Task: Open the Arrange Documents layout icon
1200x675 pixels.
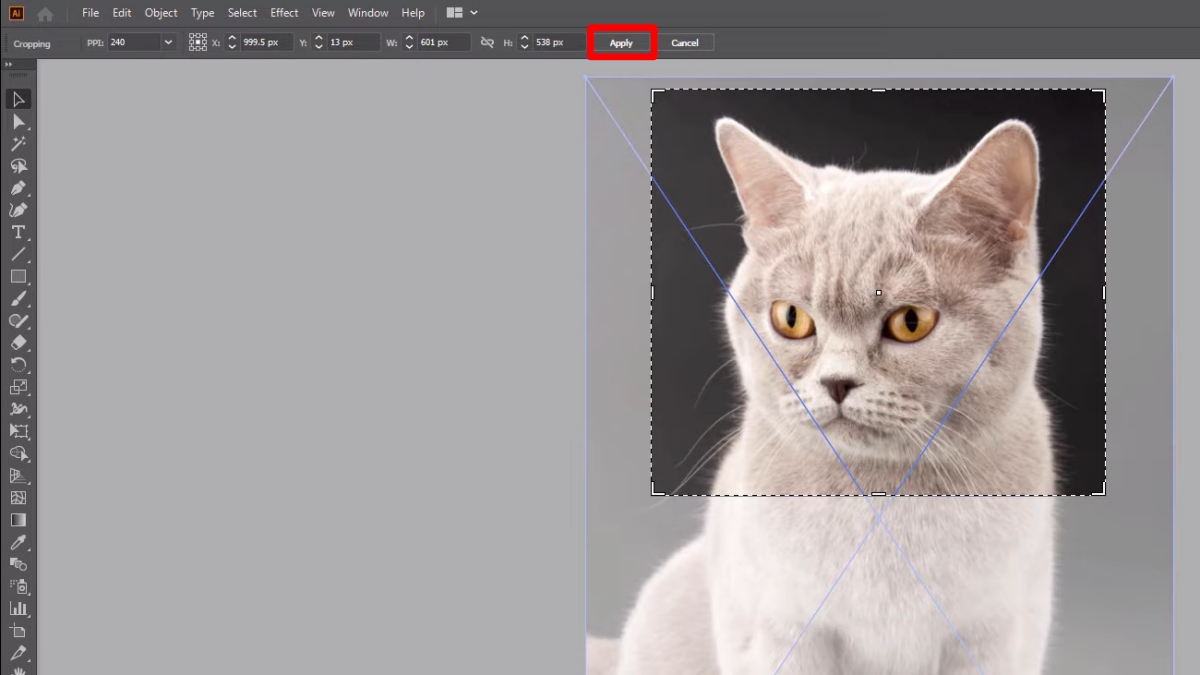Action: point(455,13)
